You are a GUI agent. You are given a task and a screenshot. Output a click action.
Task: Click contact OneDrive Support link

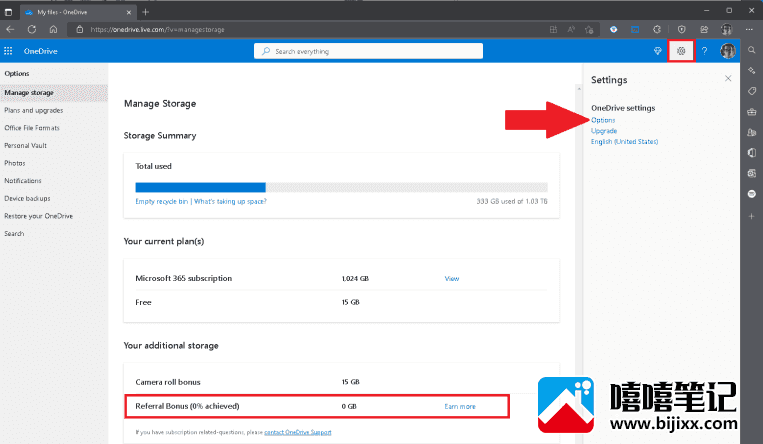298,432
